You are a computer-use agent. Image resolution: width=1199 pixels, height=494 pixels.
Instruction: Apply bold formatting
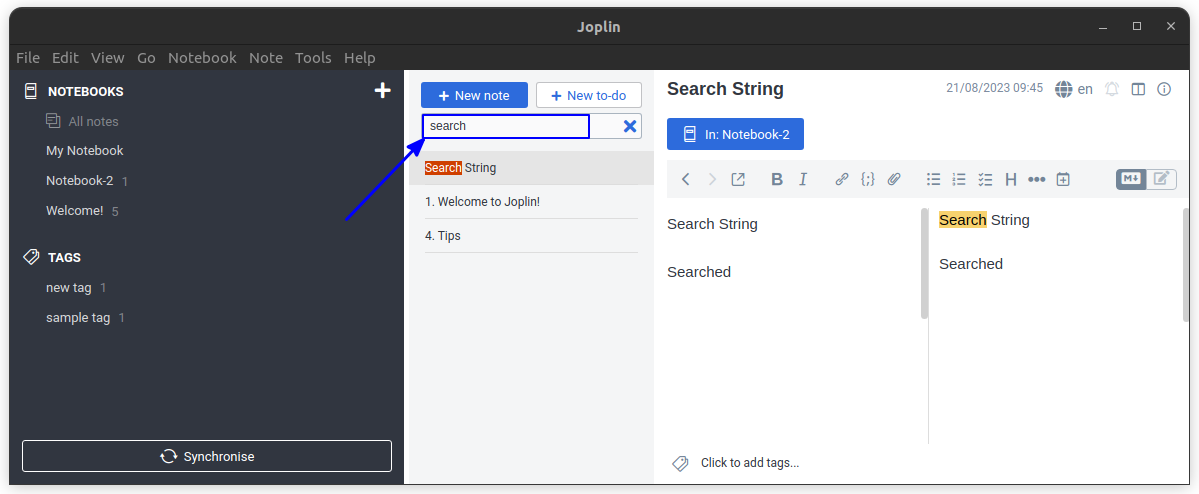point(777,179)
